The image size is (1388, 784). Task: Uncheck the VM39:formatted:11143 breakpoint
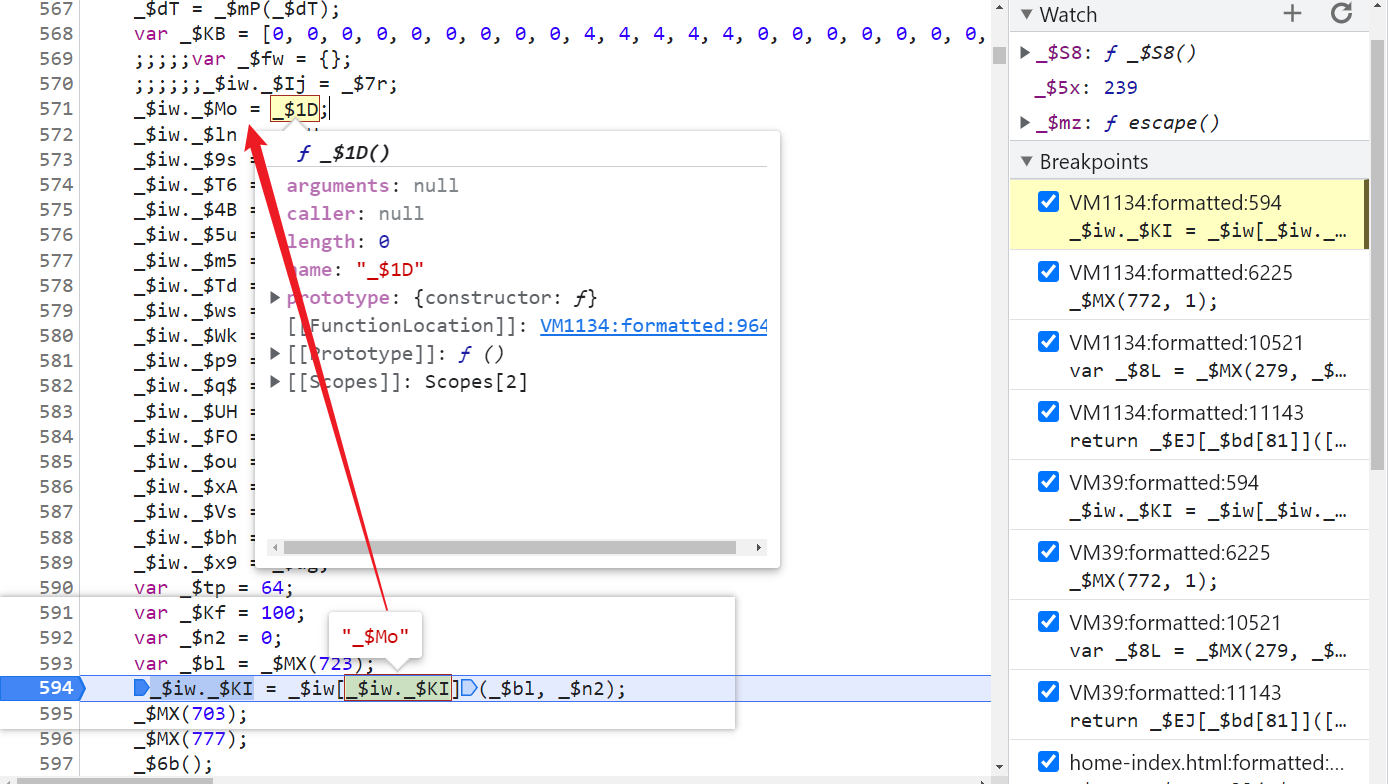[x=1048, y=692]
